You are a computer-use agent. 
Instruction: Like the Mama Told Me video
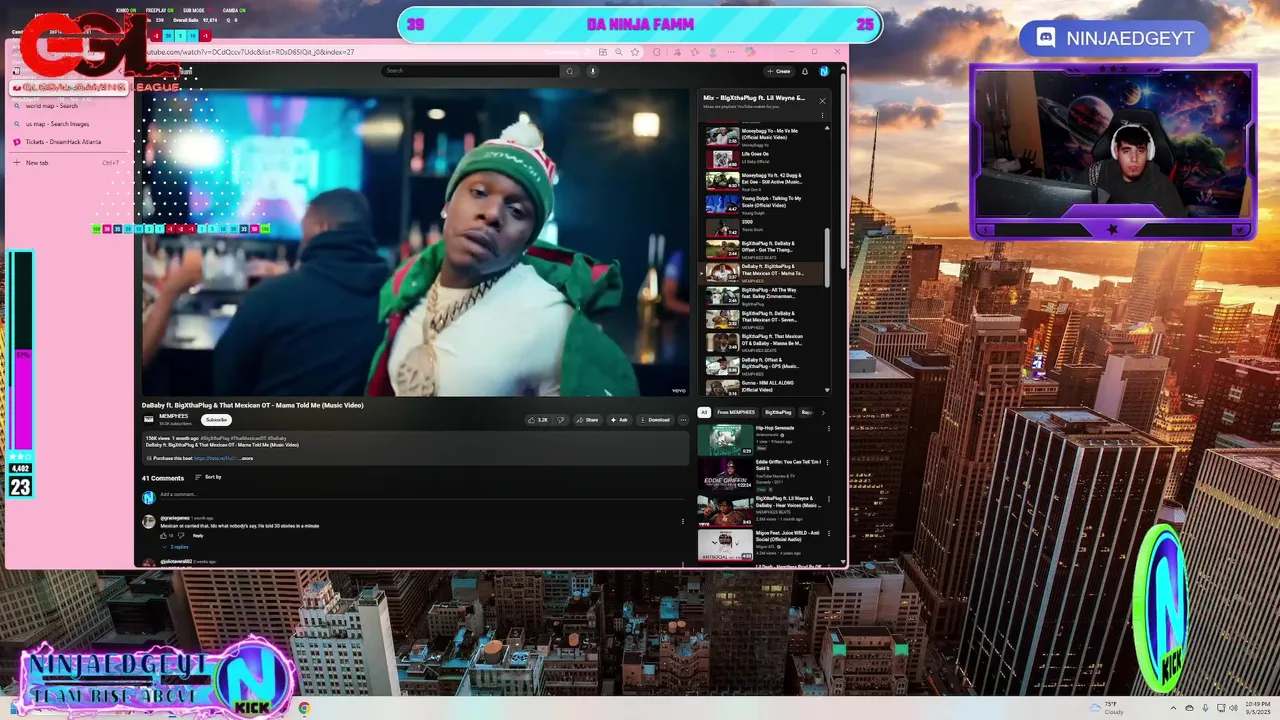click(x=539, y=420)
